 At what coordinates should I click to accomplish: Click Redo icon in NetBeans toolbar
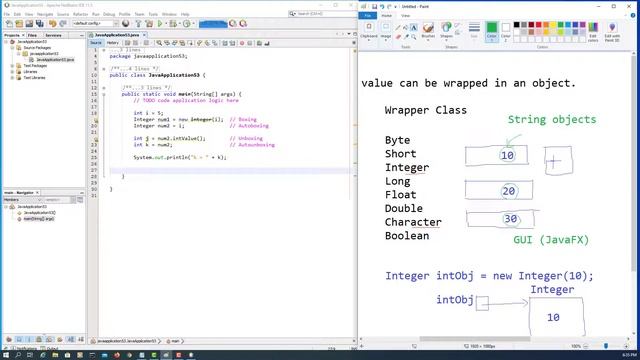[x=63, y=24]
